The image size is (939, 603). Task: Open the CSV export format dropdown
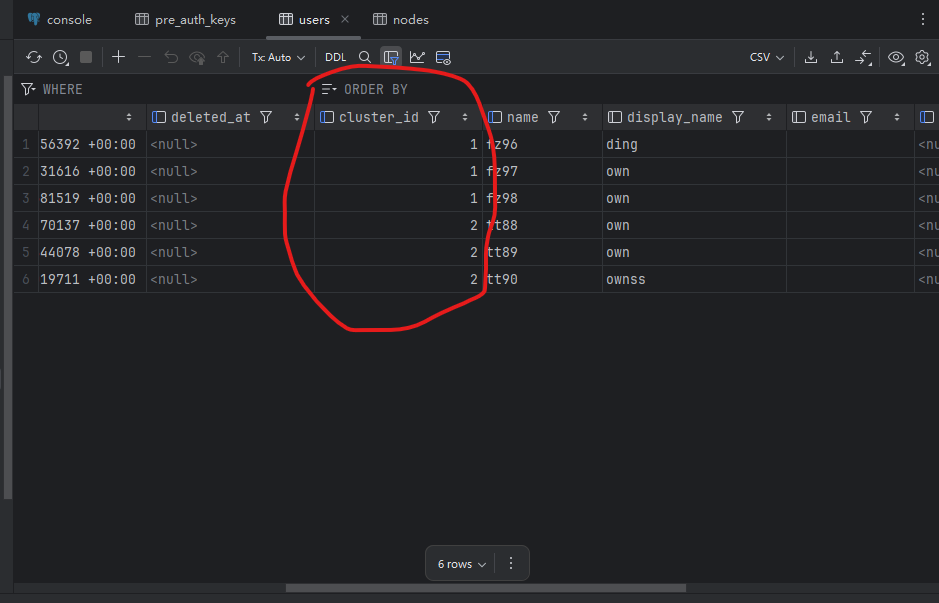coord(766,58)
